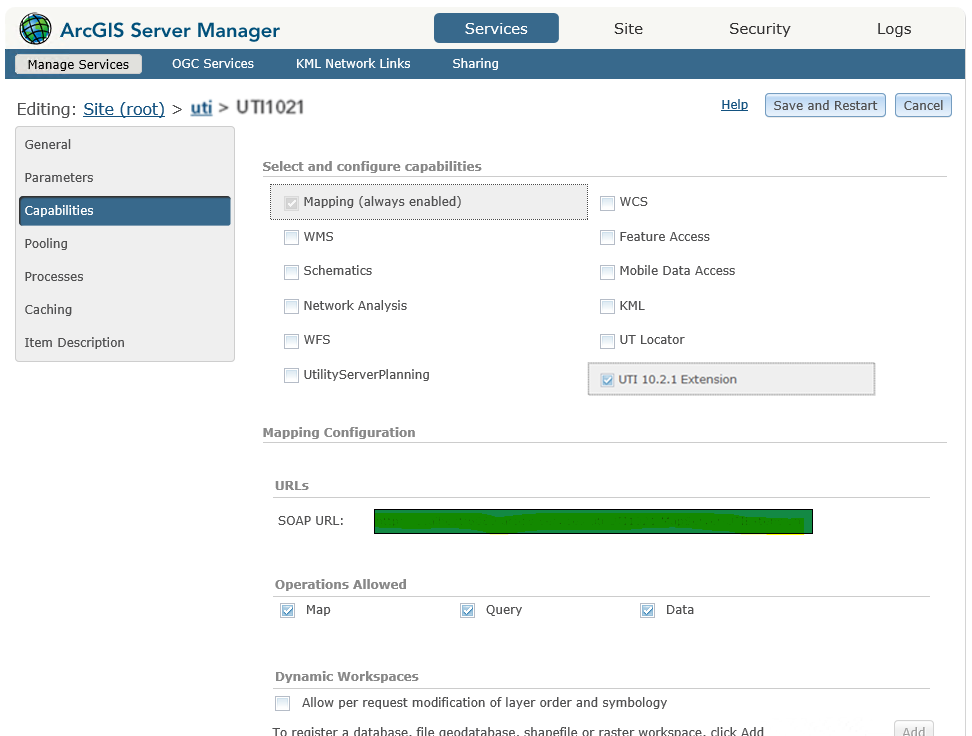Click the 'URLs' section heading
This screenshot has height=736, width=972.
click(292, 485)
